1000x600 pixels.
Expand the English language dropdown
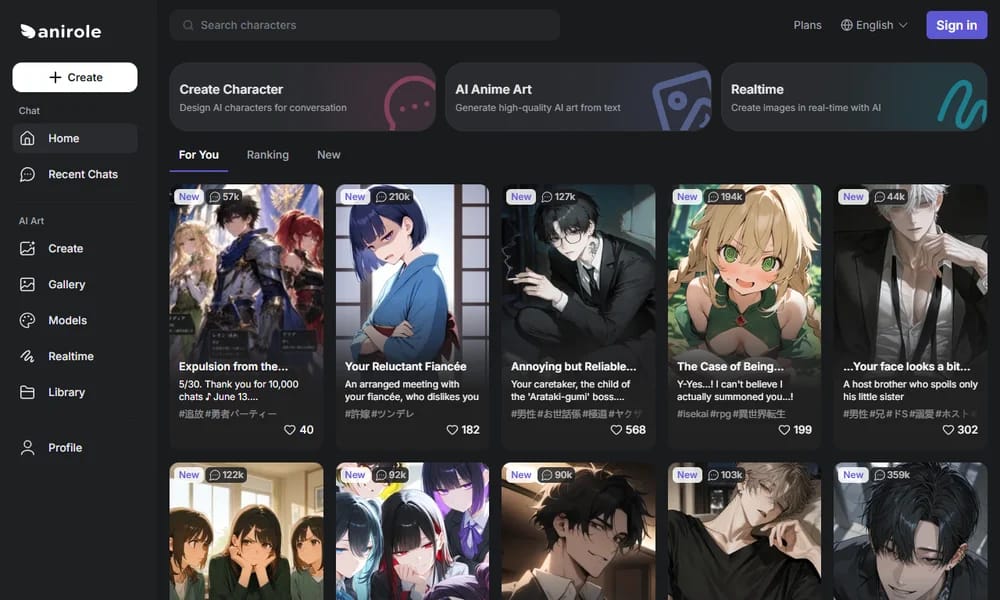tap(874, 25)
